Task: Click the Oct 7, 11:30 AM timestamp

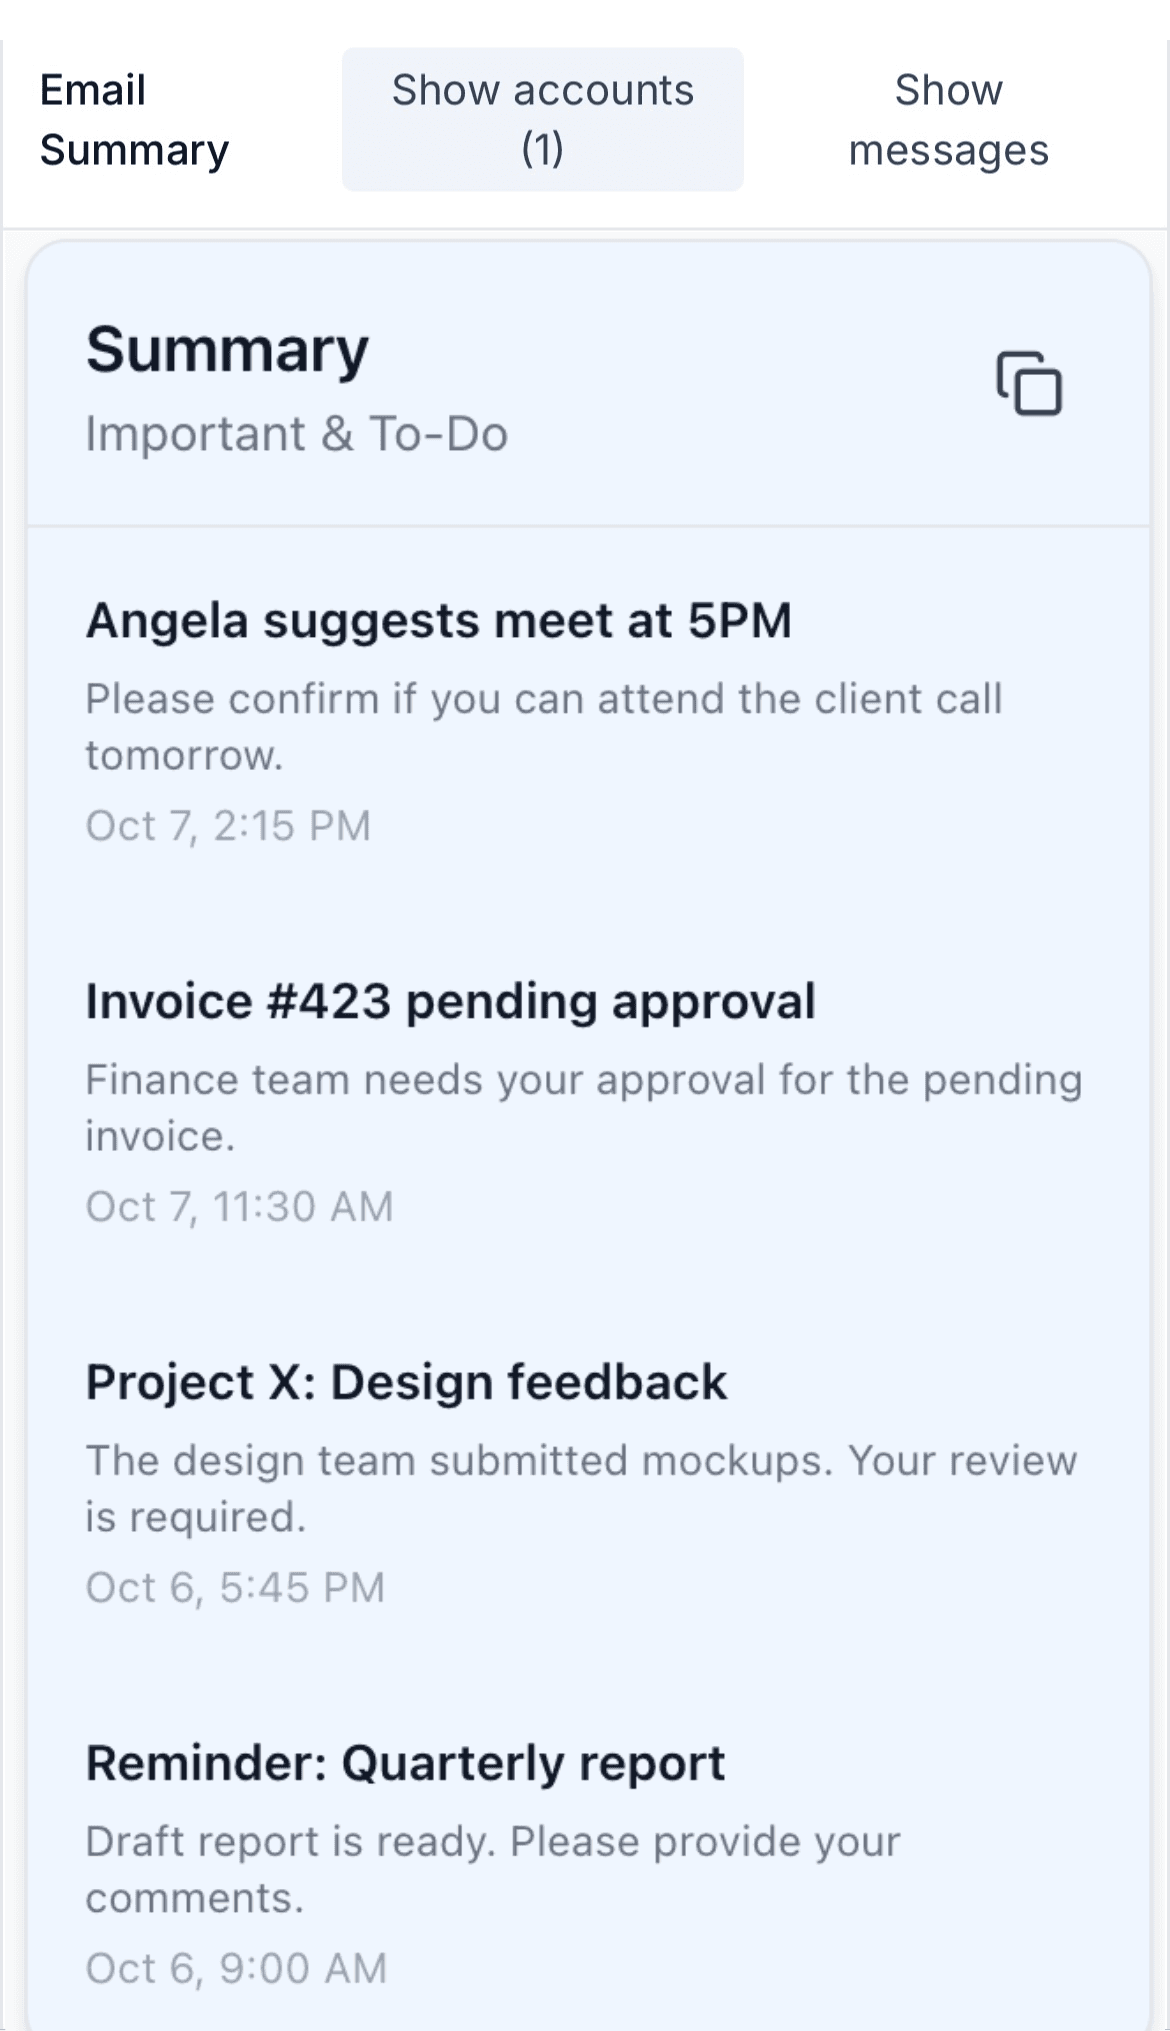Action: coord(240,1206)
